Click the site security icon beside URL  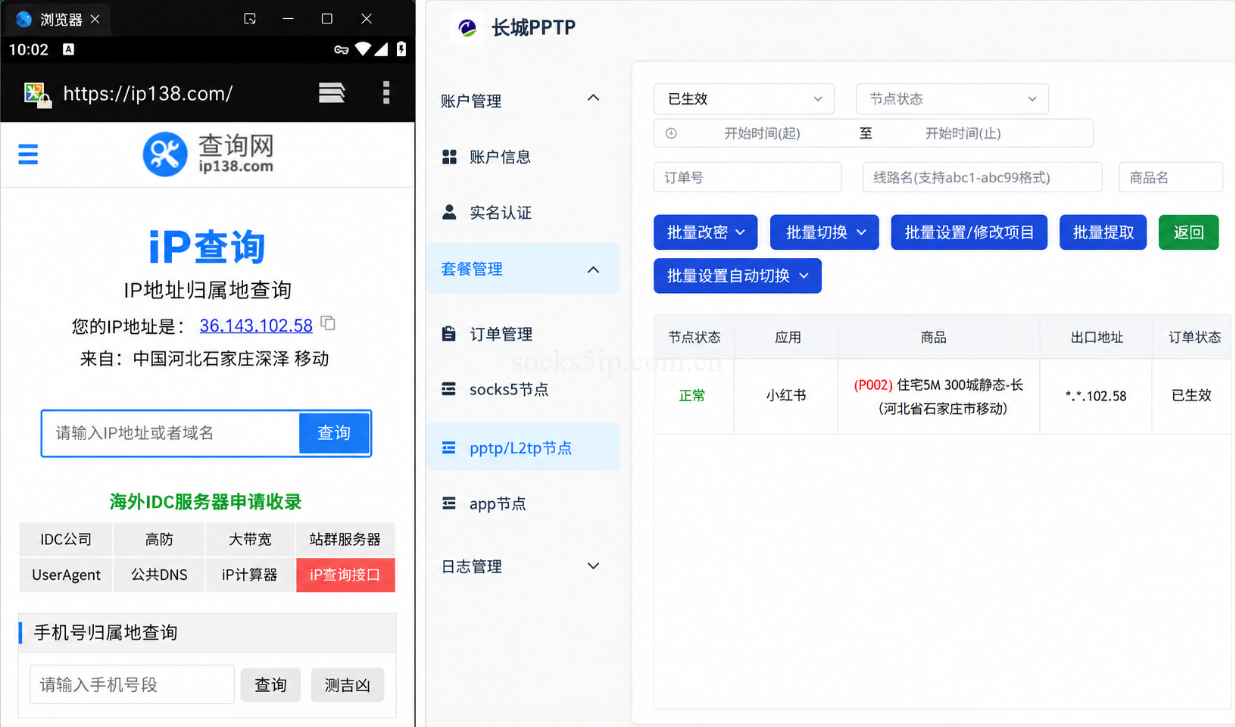click(x=38, y=94)
